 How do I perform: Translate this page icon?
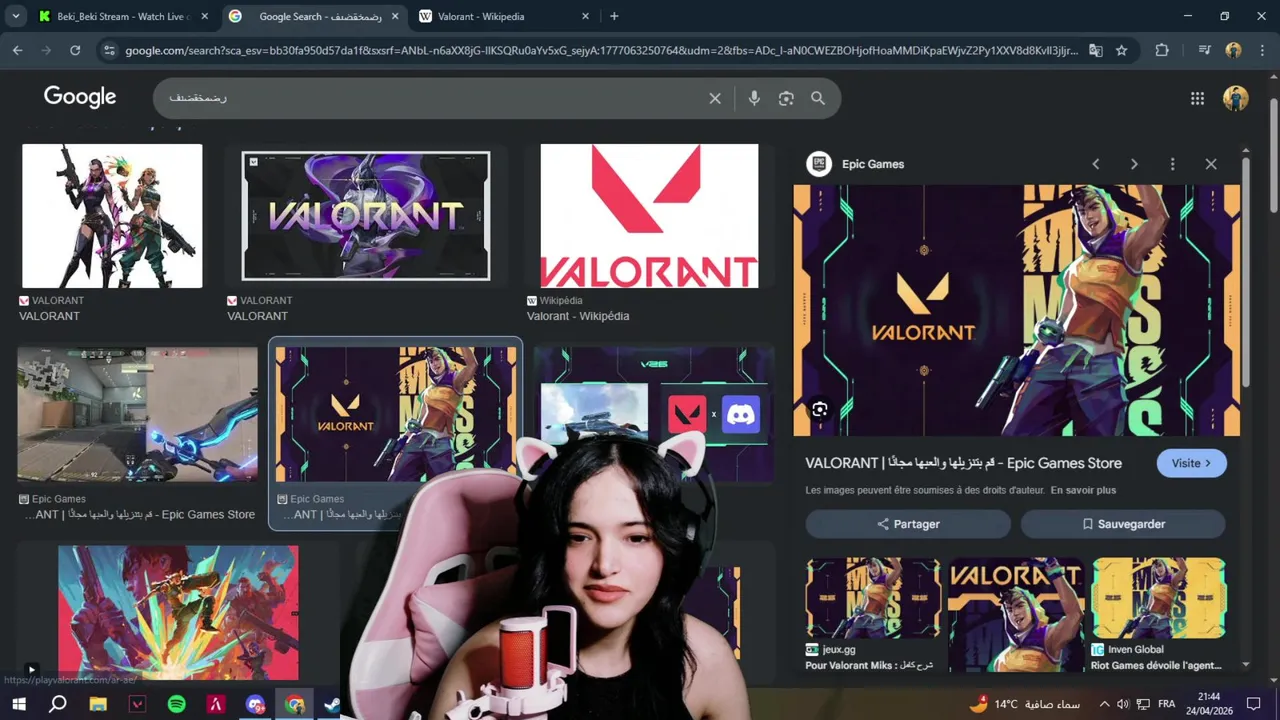pos(1096,50)
